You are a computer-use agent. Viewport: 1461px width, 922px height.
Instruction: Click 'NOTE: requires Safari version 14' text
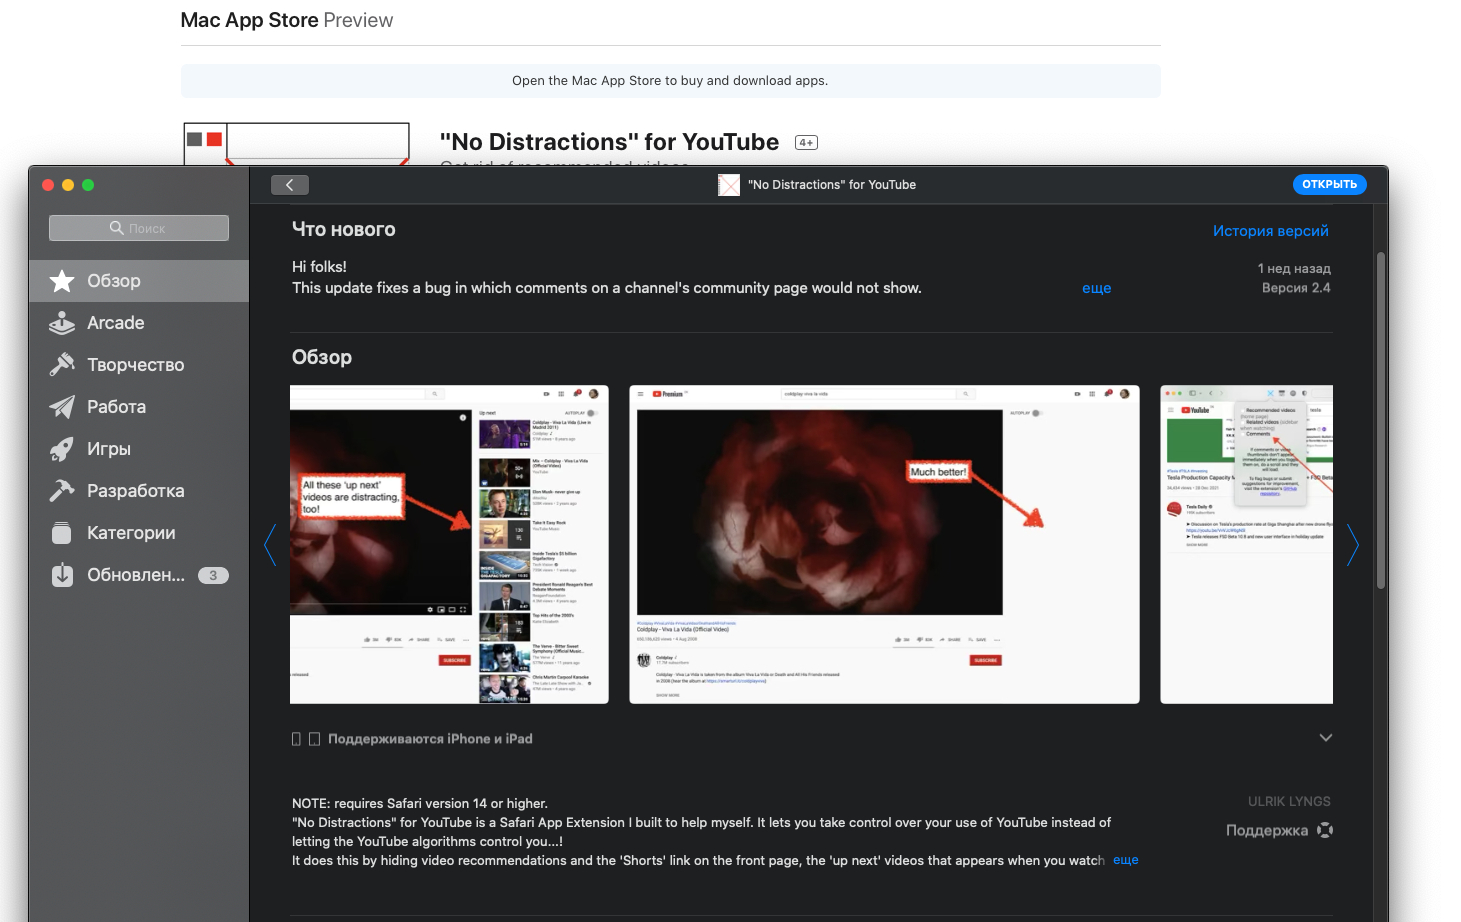420,803
